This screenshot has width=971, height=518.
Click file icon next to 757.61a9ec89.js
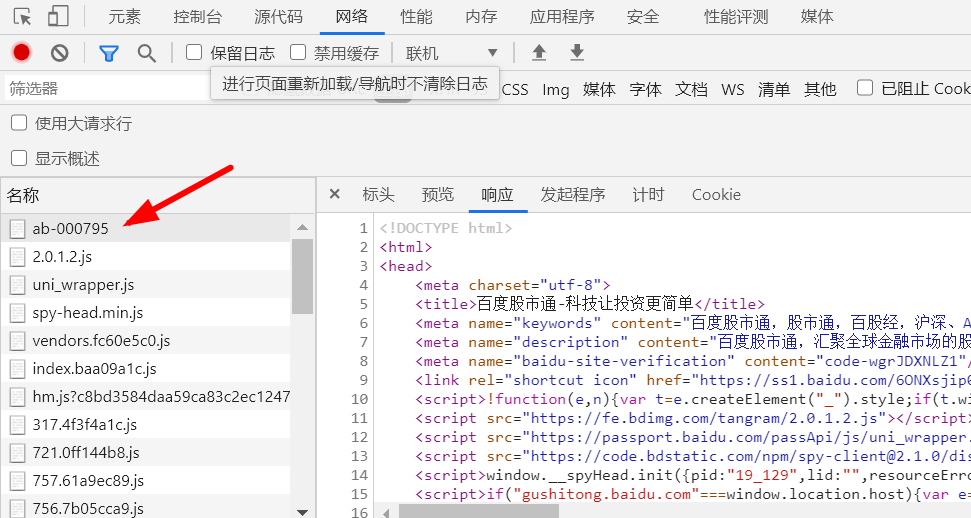pos(17,481)
